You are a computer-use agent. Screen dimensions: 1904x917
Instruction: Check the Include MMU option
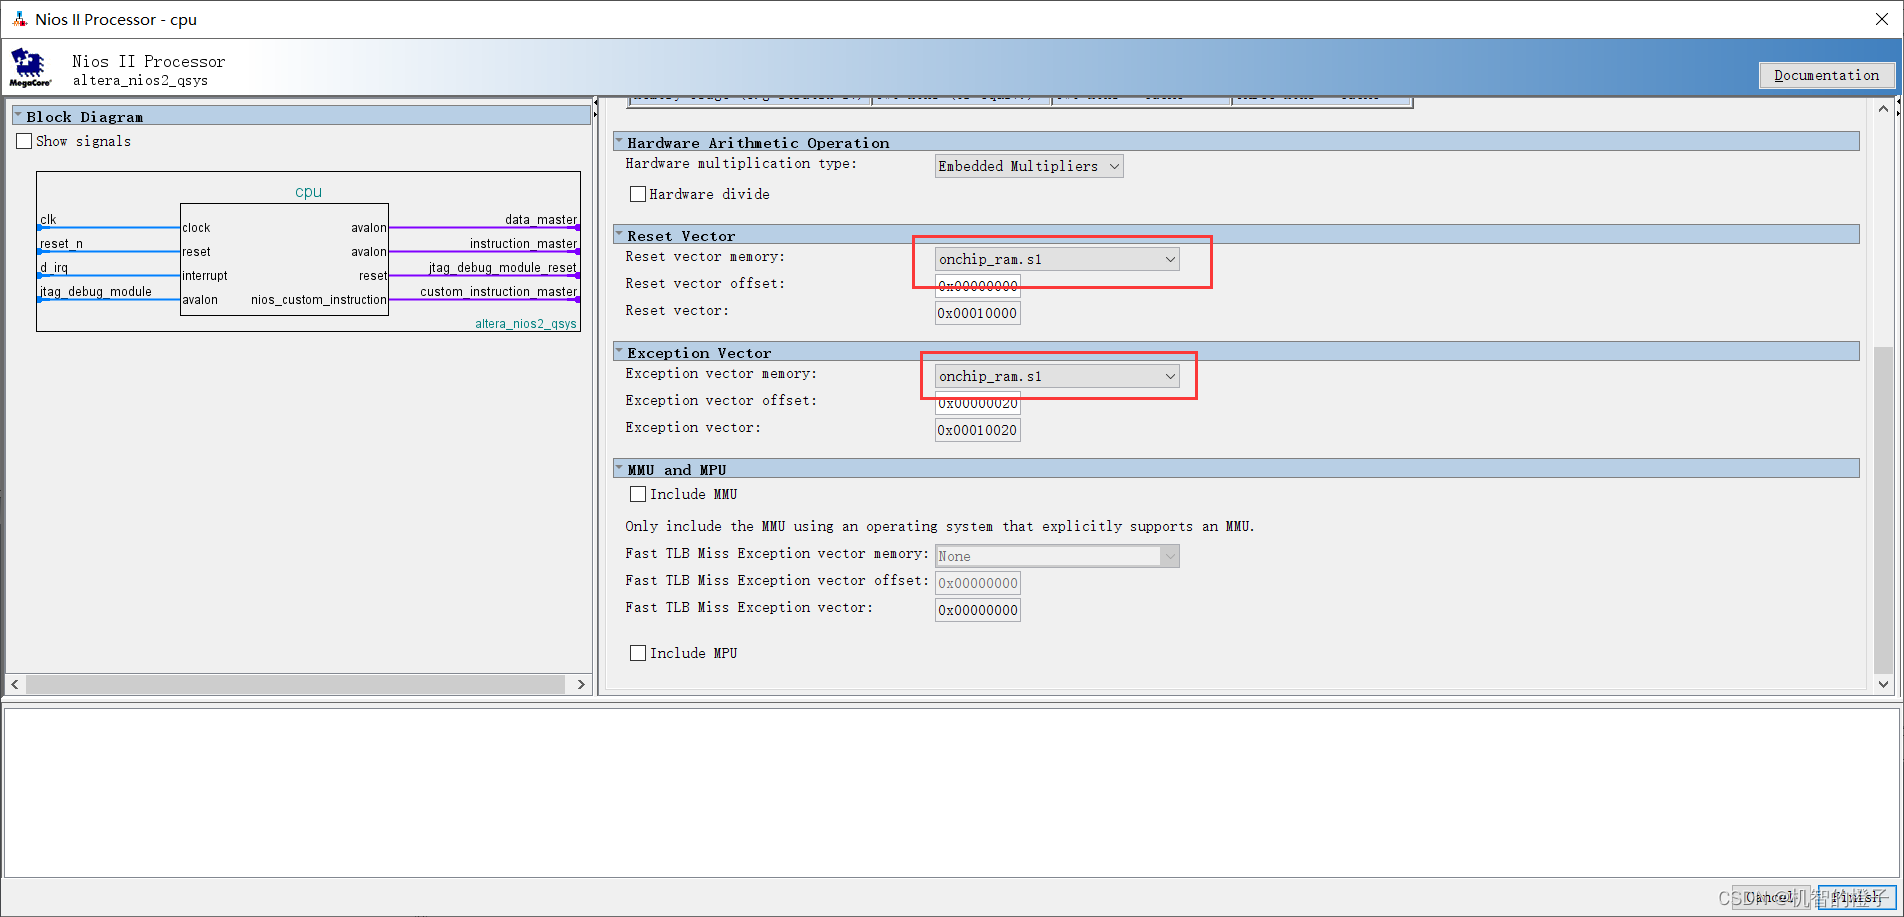[638, 494]
